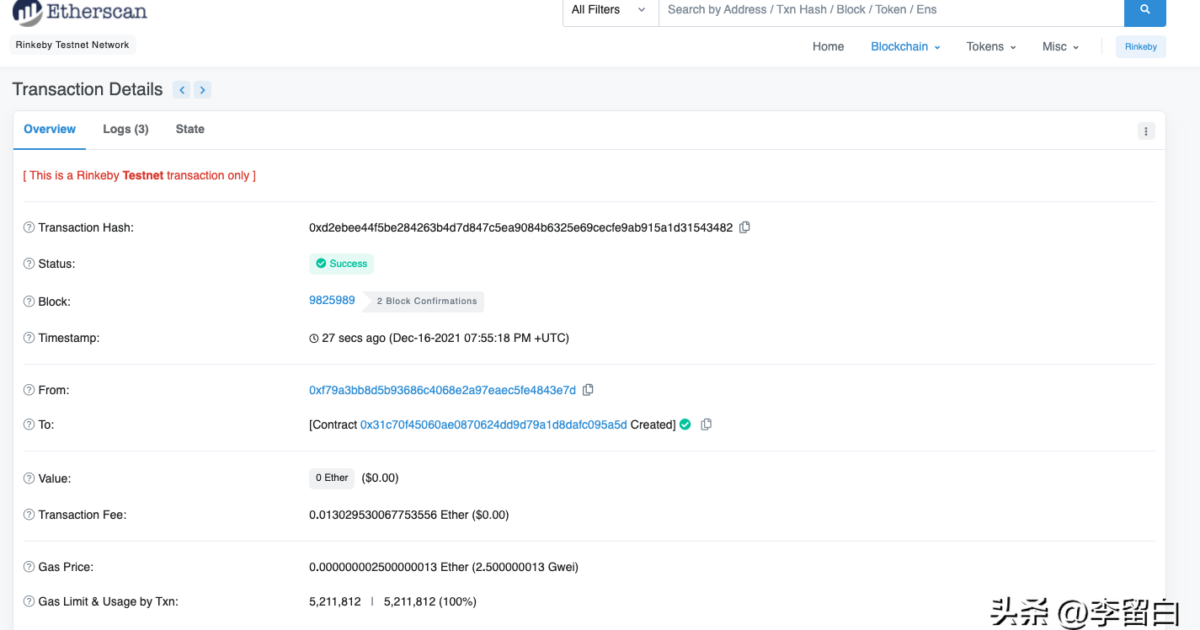
Task: Open block 9825989 link
Action: pyautogui.click(x=332, y=300)
